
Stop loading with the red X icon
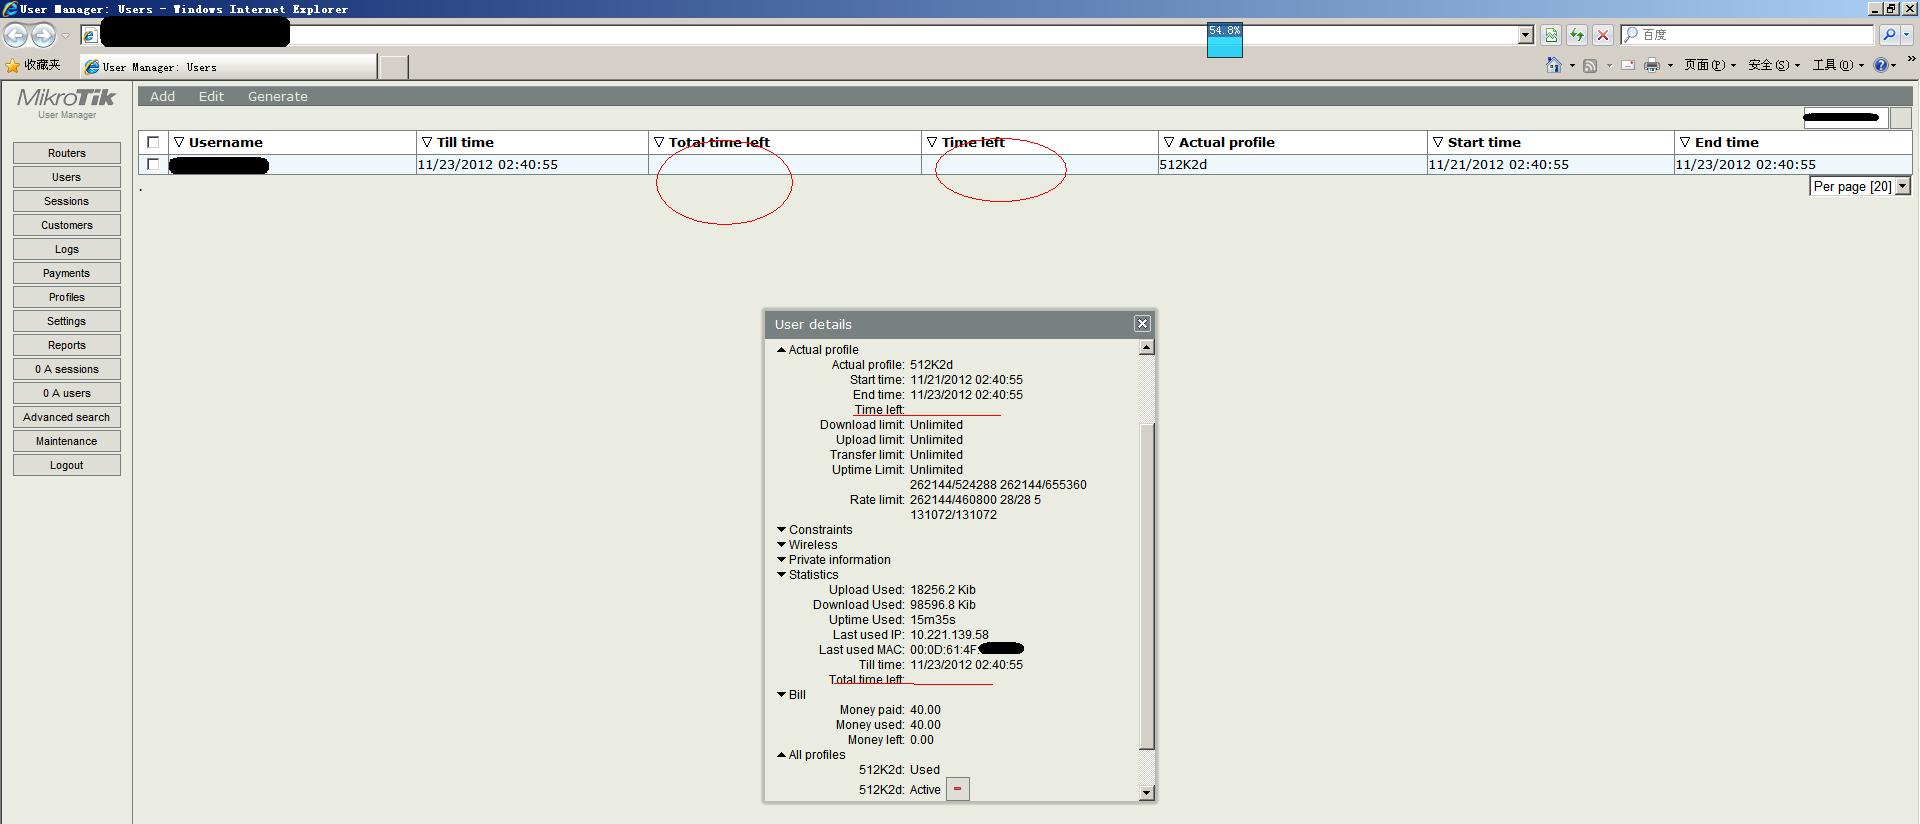pos(1603,35)
